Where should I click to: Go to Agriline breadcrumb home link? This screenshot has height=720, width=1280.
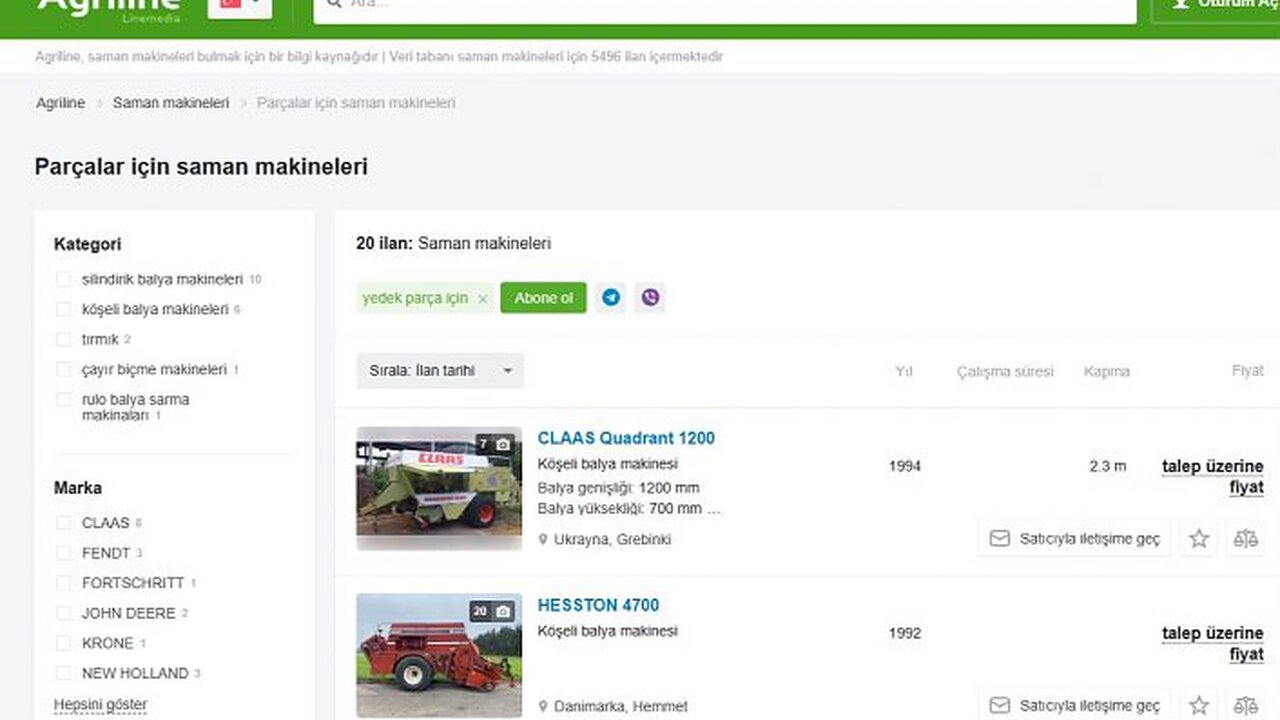coord(61,103)
